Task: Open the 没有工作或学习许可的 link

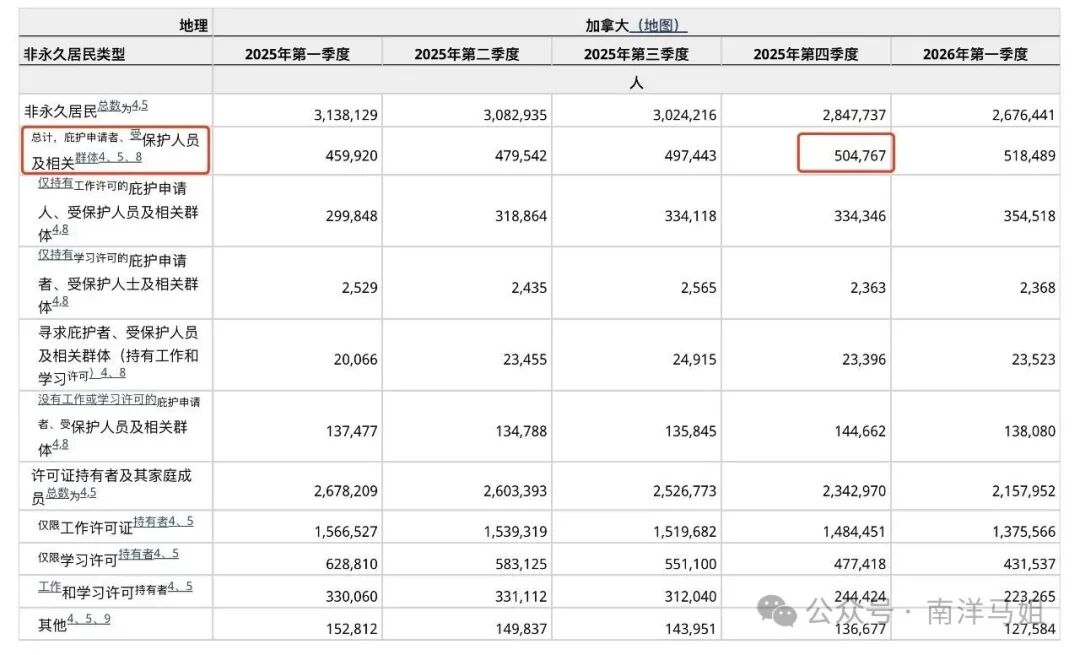Action: pos(97,399)
